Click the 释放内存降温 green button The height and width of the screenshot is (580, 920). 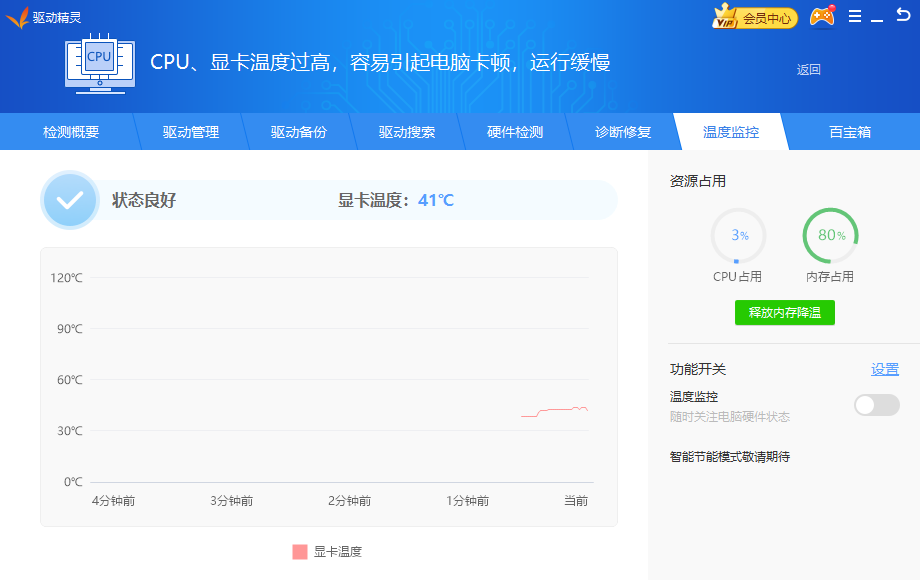(785, 312)
